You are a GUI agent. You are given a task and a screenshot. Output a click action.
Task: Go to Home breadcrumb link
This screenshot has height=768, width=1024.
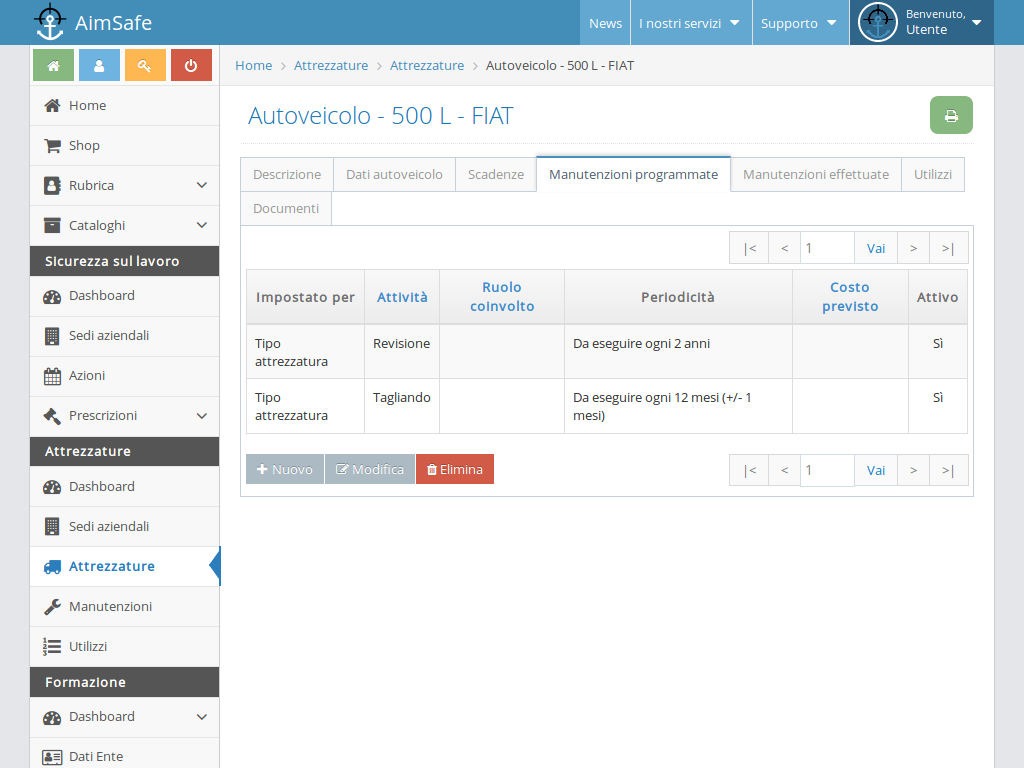pos(253,65)
